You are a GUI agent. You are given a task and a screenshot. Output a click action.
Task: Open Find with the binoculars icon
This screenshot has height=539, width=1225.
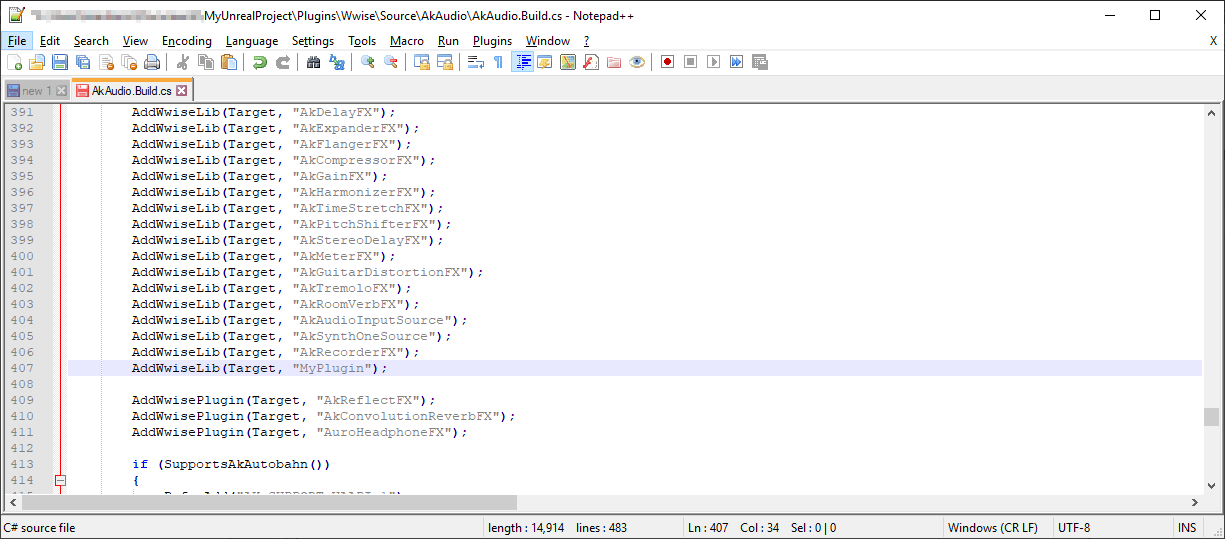click(314, 62)
